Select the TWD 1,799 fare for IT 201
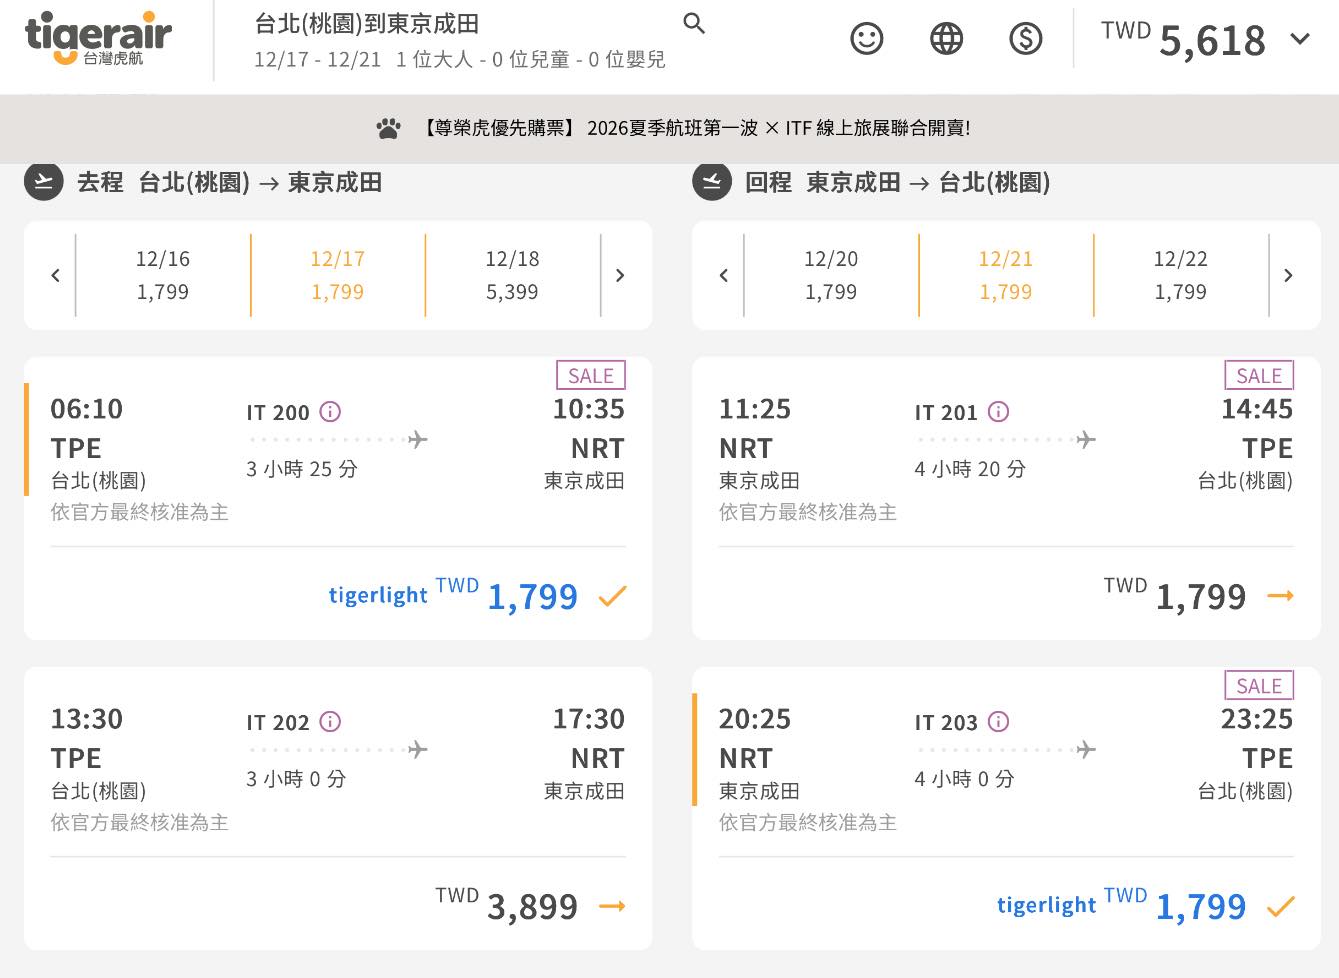The height and width of the screenshot is (978, 1339). [1280, 596]
